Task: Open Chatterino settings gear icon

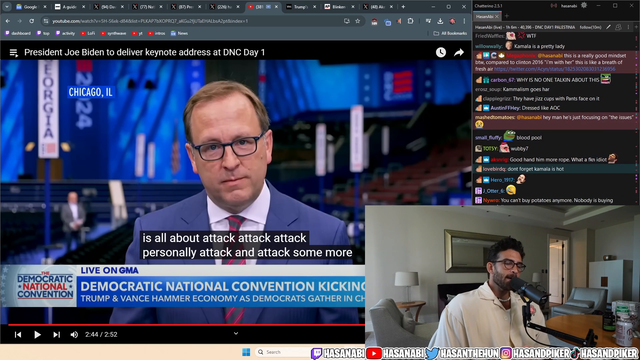Action: (584, 5)
